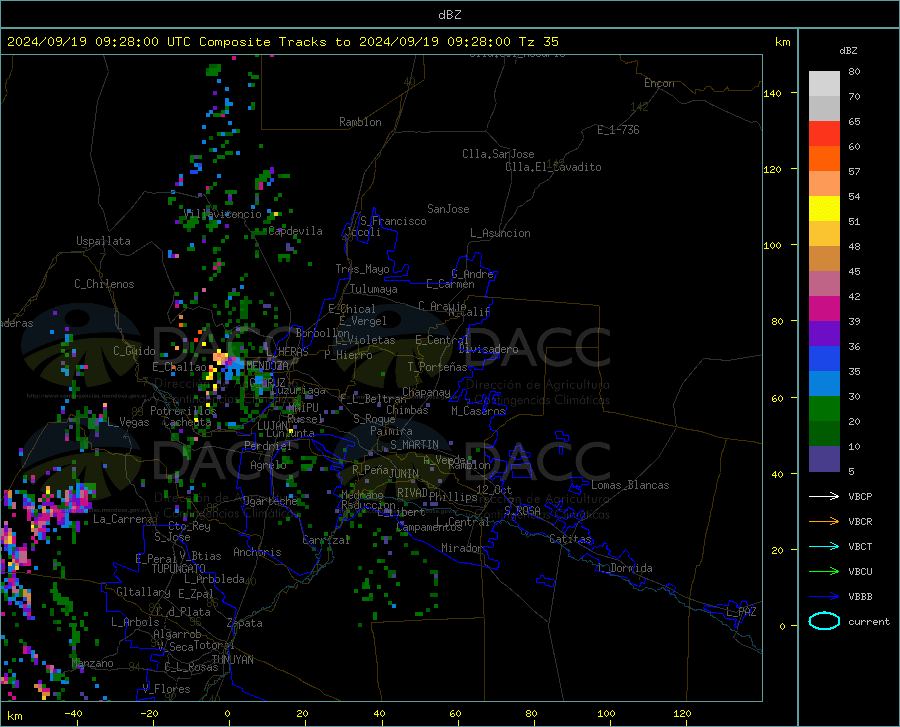Click the Lomas_Blancas label

(630, 485)
